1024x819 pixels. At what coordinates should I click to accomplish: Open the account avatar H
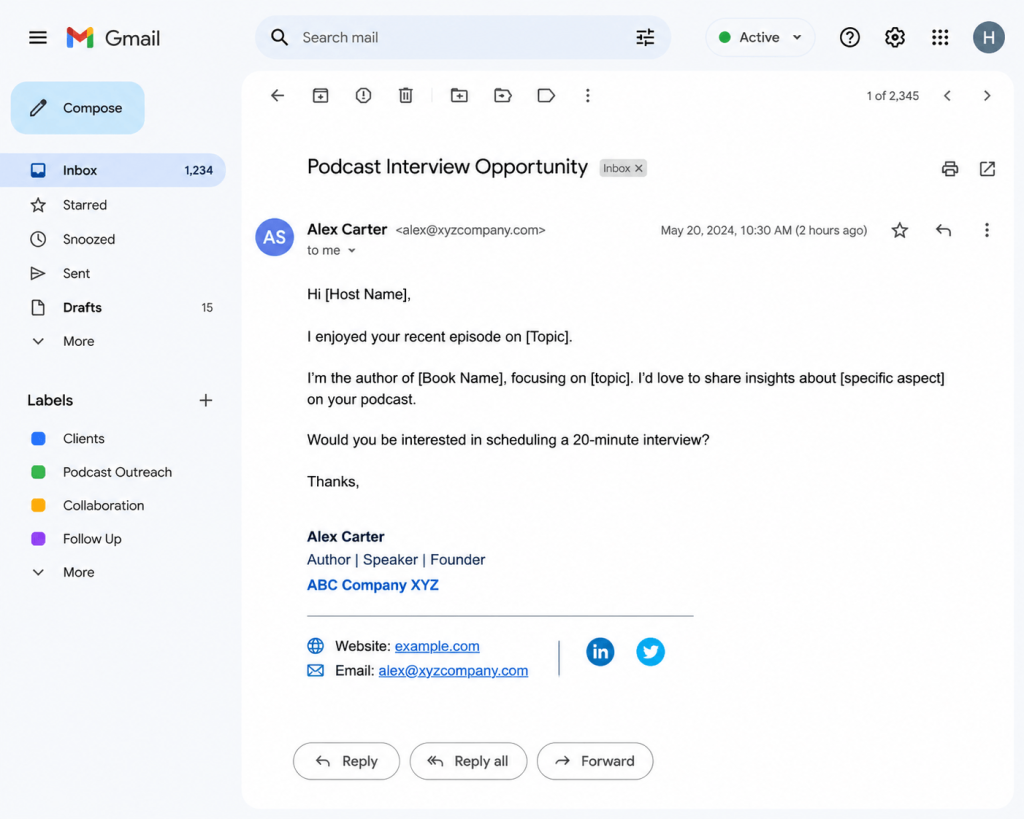[x=989, y=37]
